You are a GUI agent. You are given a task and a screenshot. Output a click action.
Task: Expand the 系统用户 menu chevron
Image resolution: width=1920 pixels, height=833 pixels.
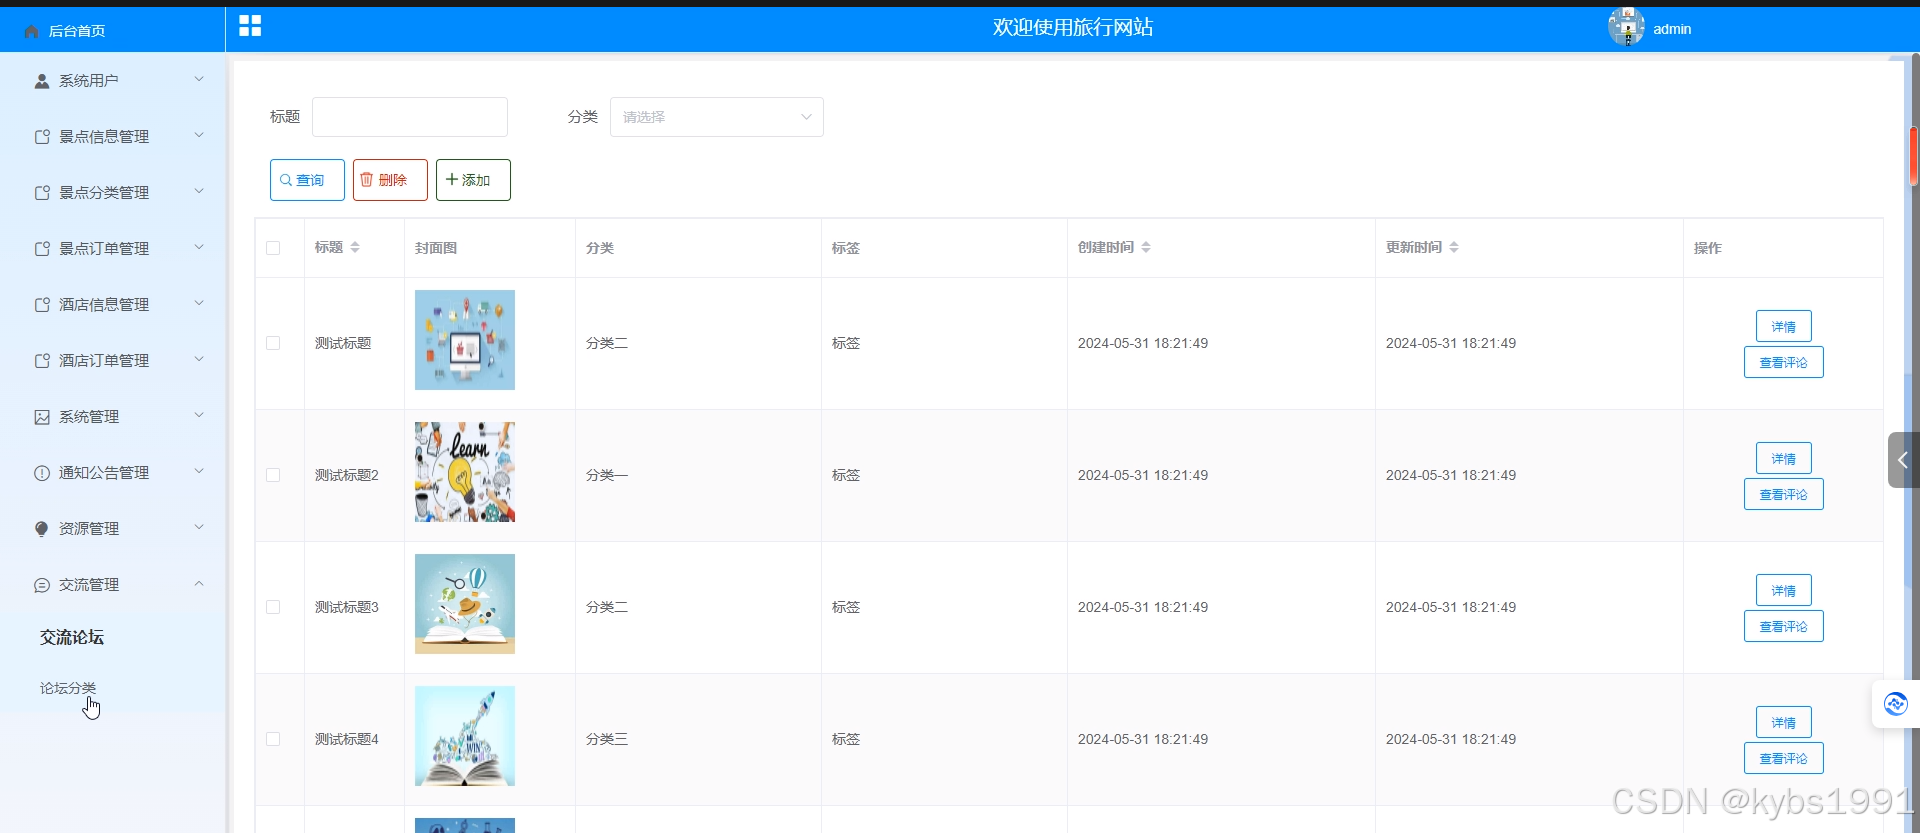(199, 79)
